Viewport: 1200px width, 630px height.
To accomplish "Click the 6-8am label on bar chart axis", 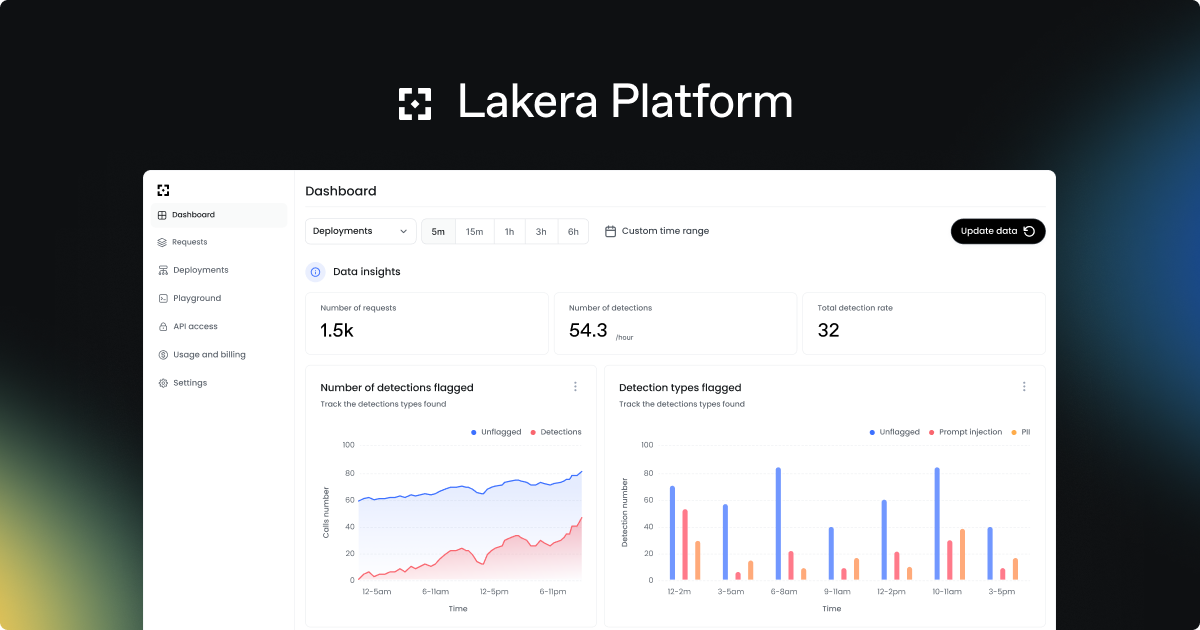I will (784, 592).
